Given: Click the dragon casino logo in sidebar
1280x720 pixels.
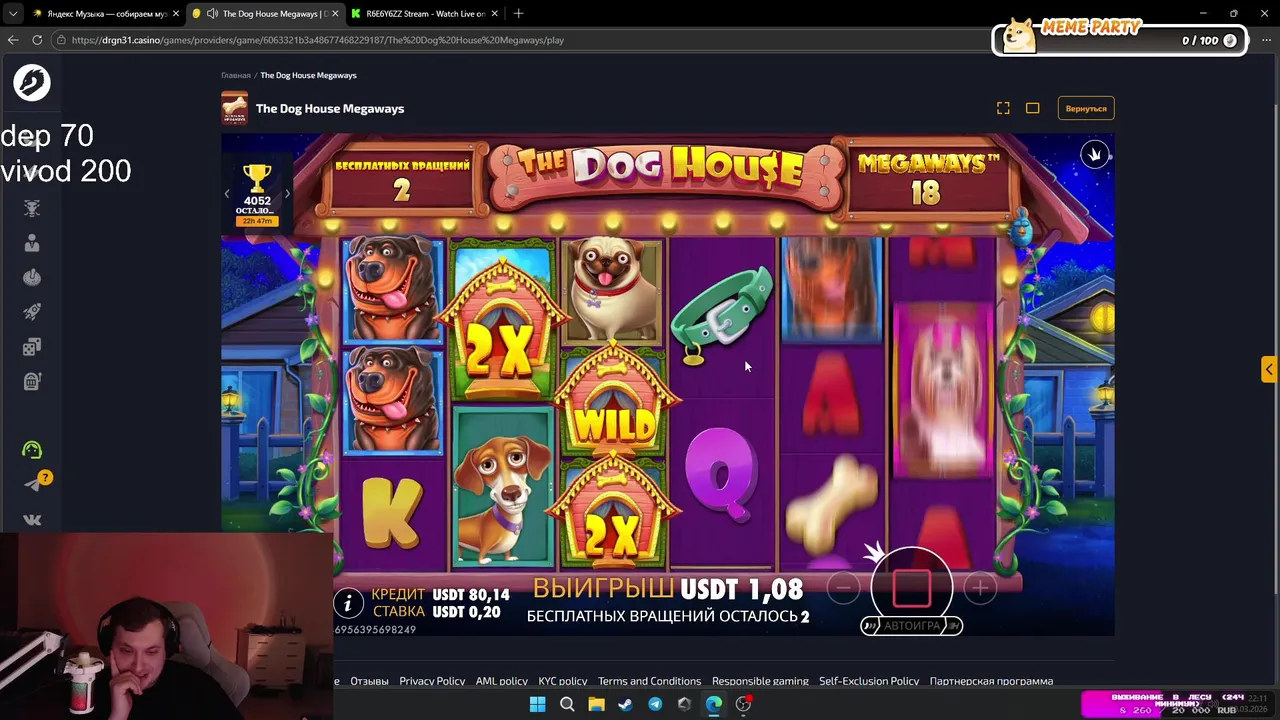Looking at the screenshot, I should (32, 82).
